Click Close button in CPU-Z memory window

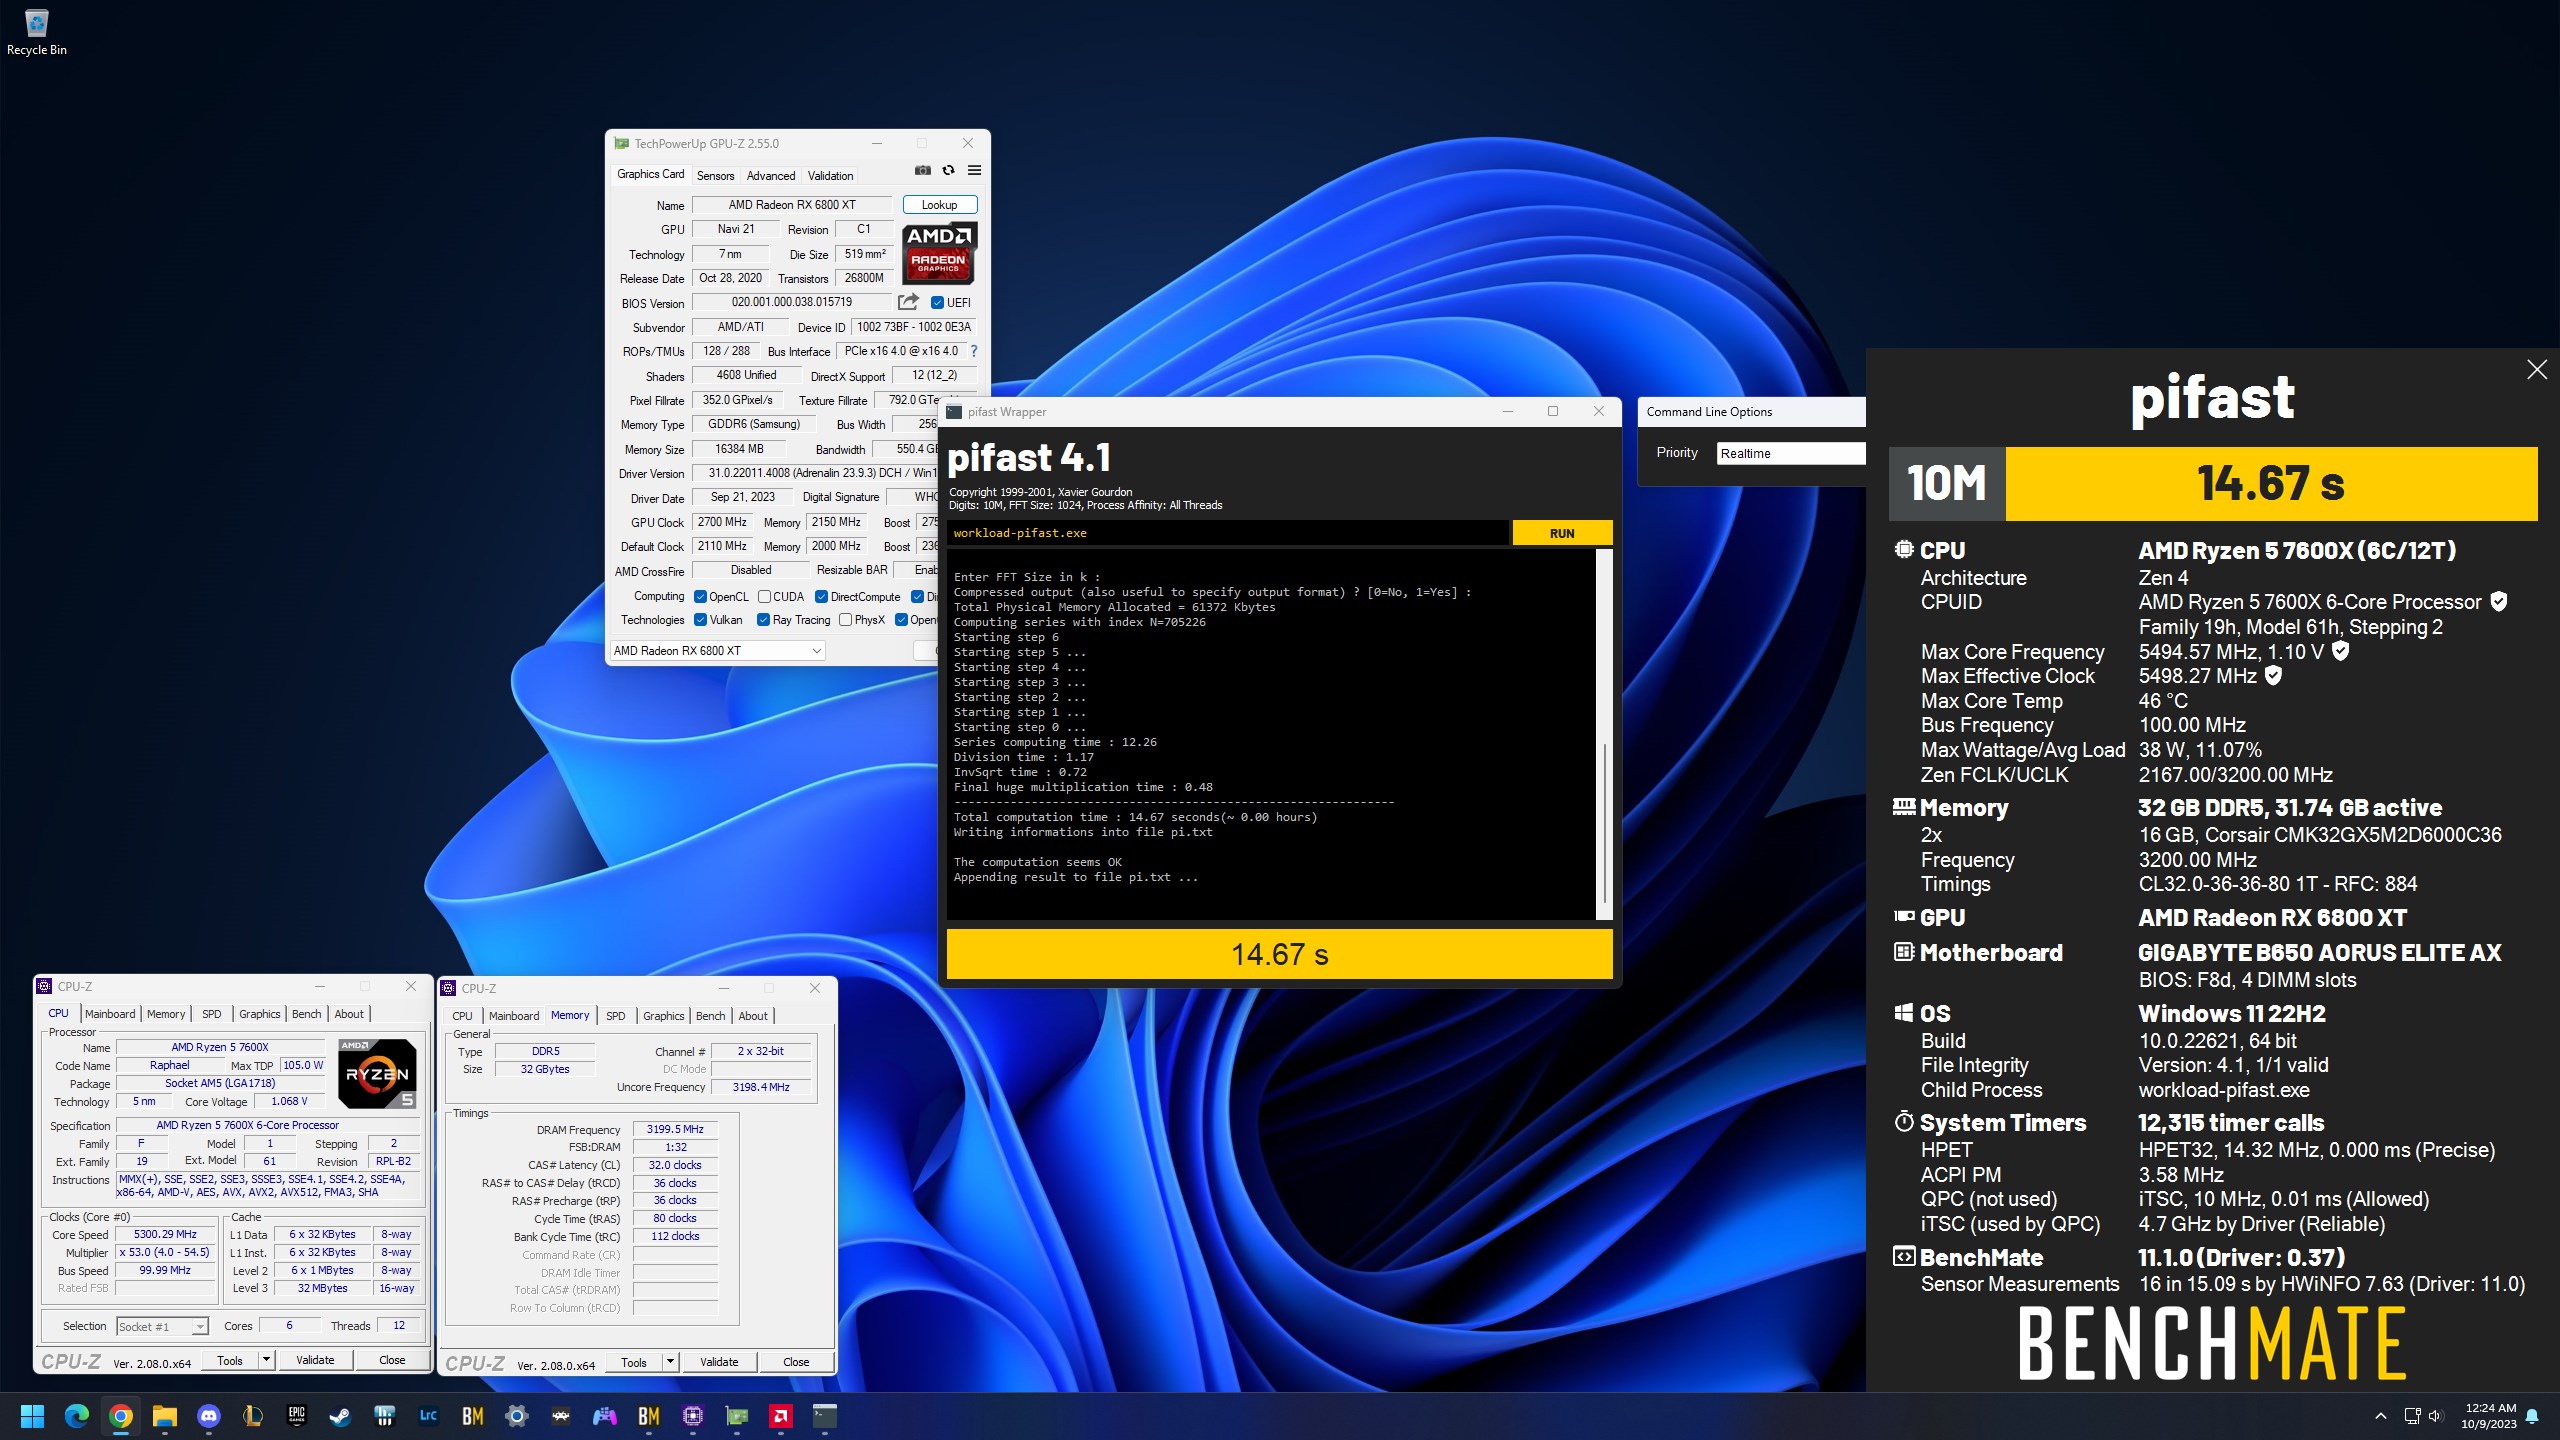pyautogui.click(x=796, y=1362)
